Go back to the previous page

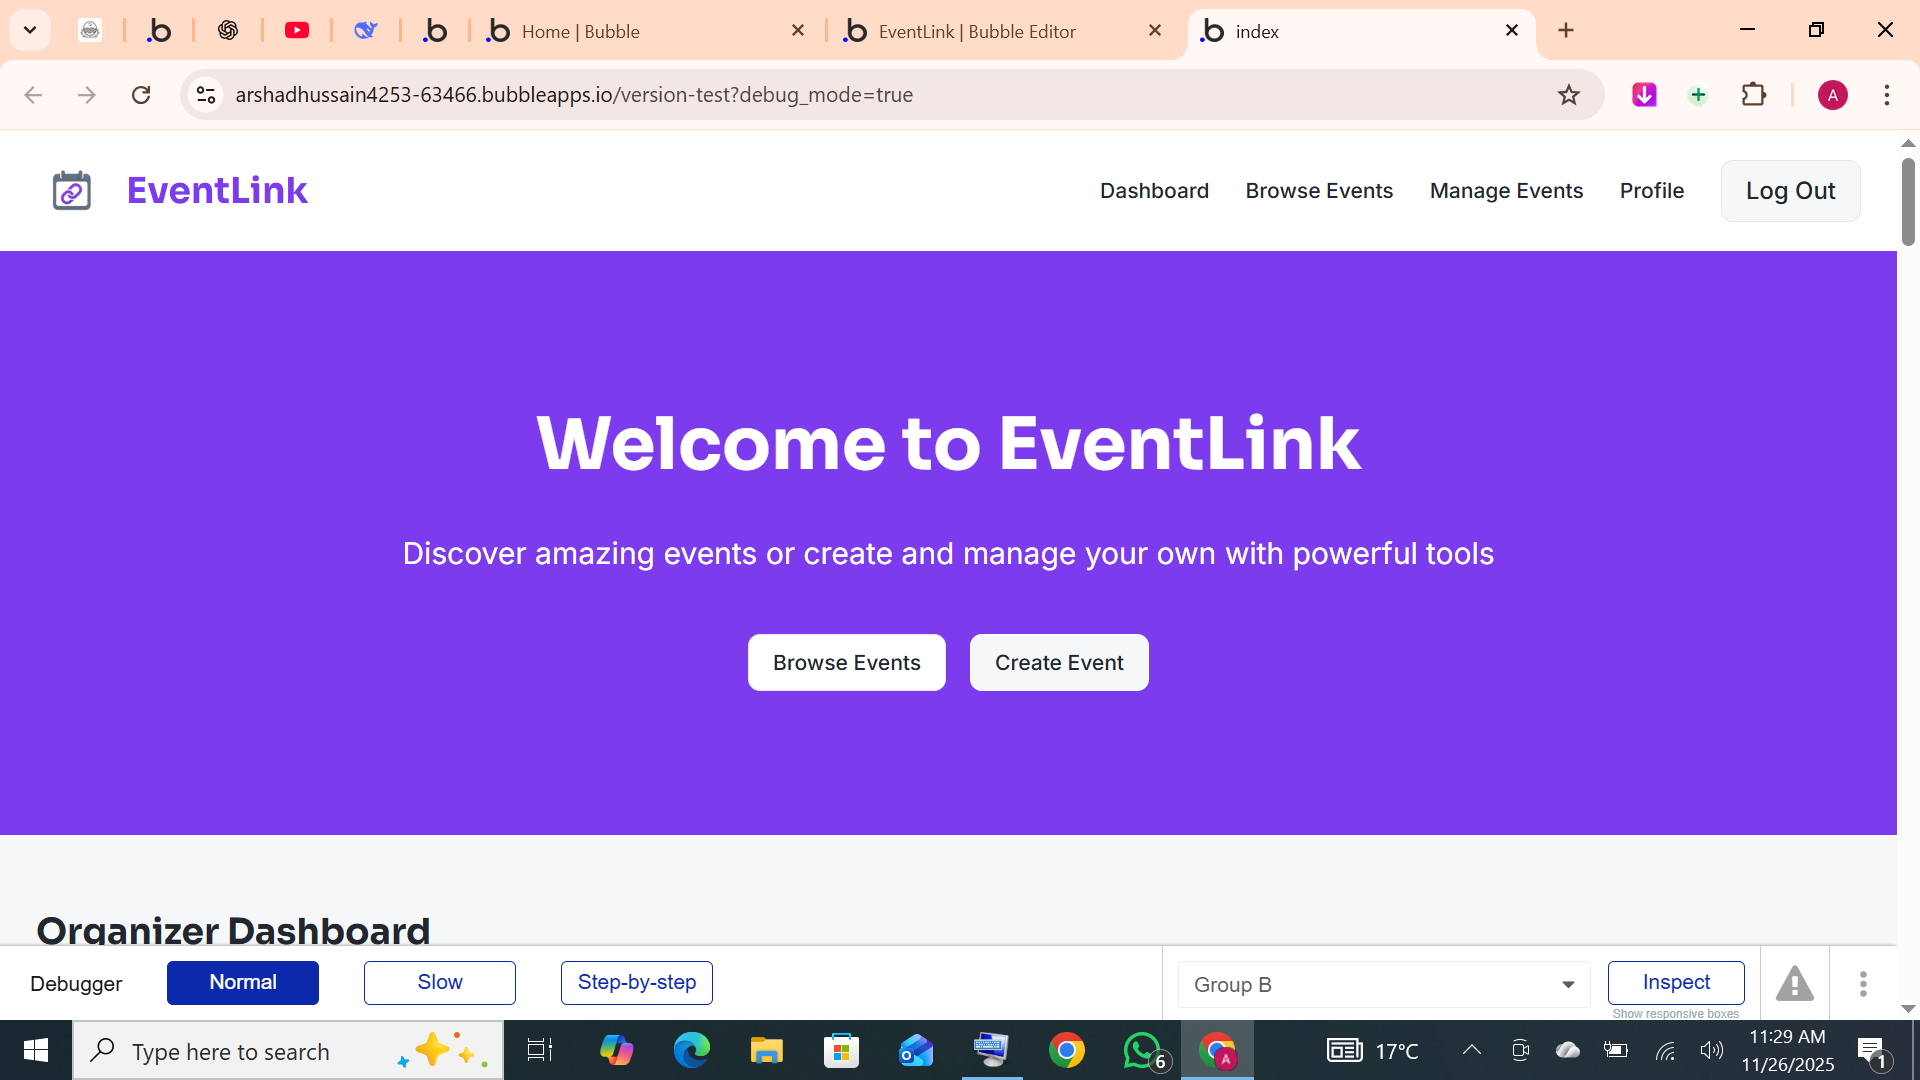click(x=33, y=95)
